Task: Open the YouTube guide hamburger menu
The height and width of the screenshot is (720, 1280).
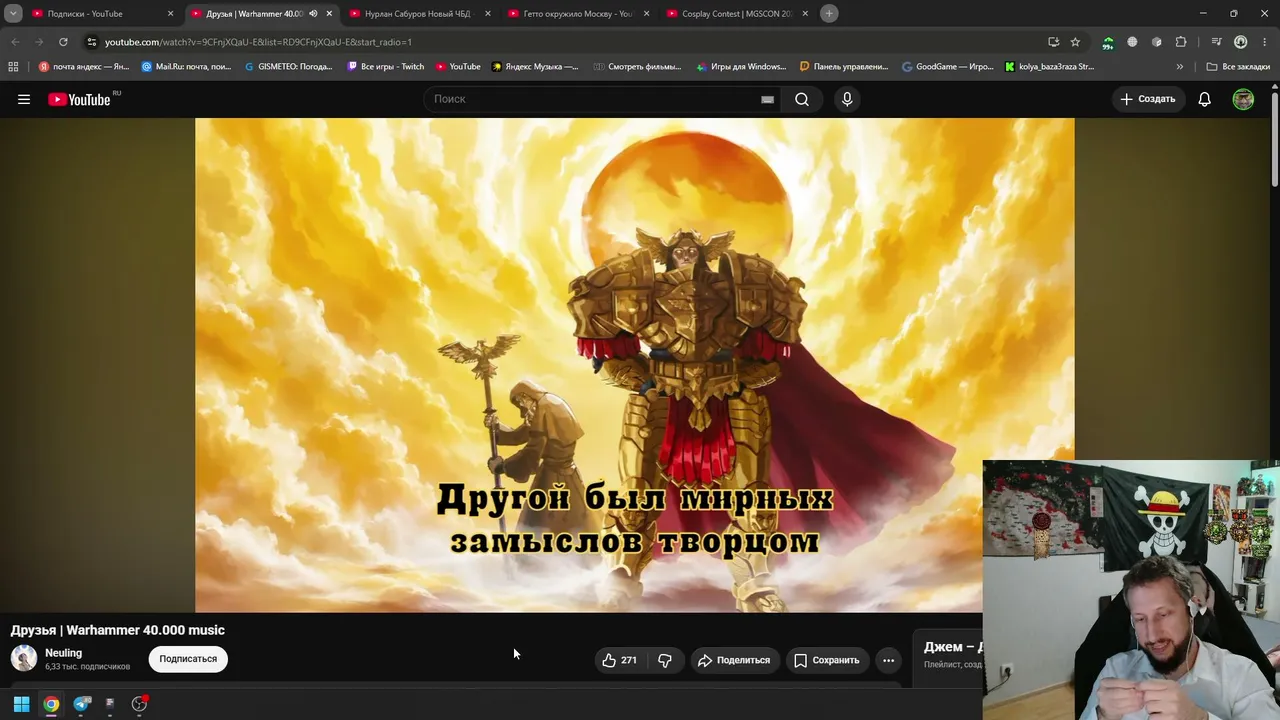Action: tap(24, 99)
